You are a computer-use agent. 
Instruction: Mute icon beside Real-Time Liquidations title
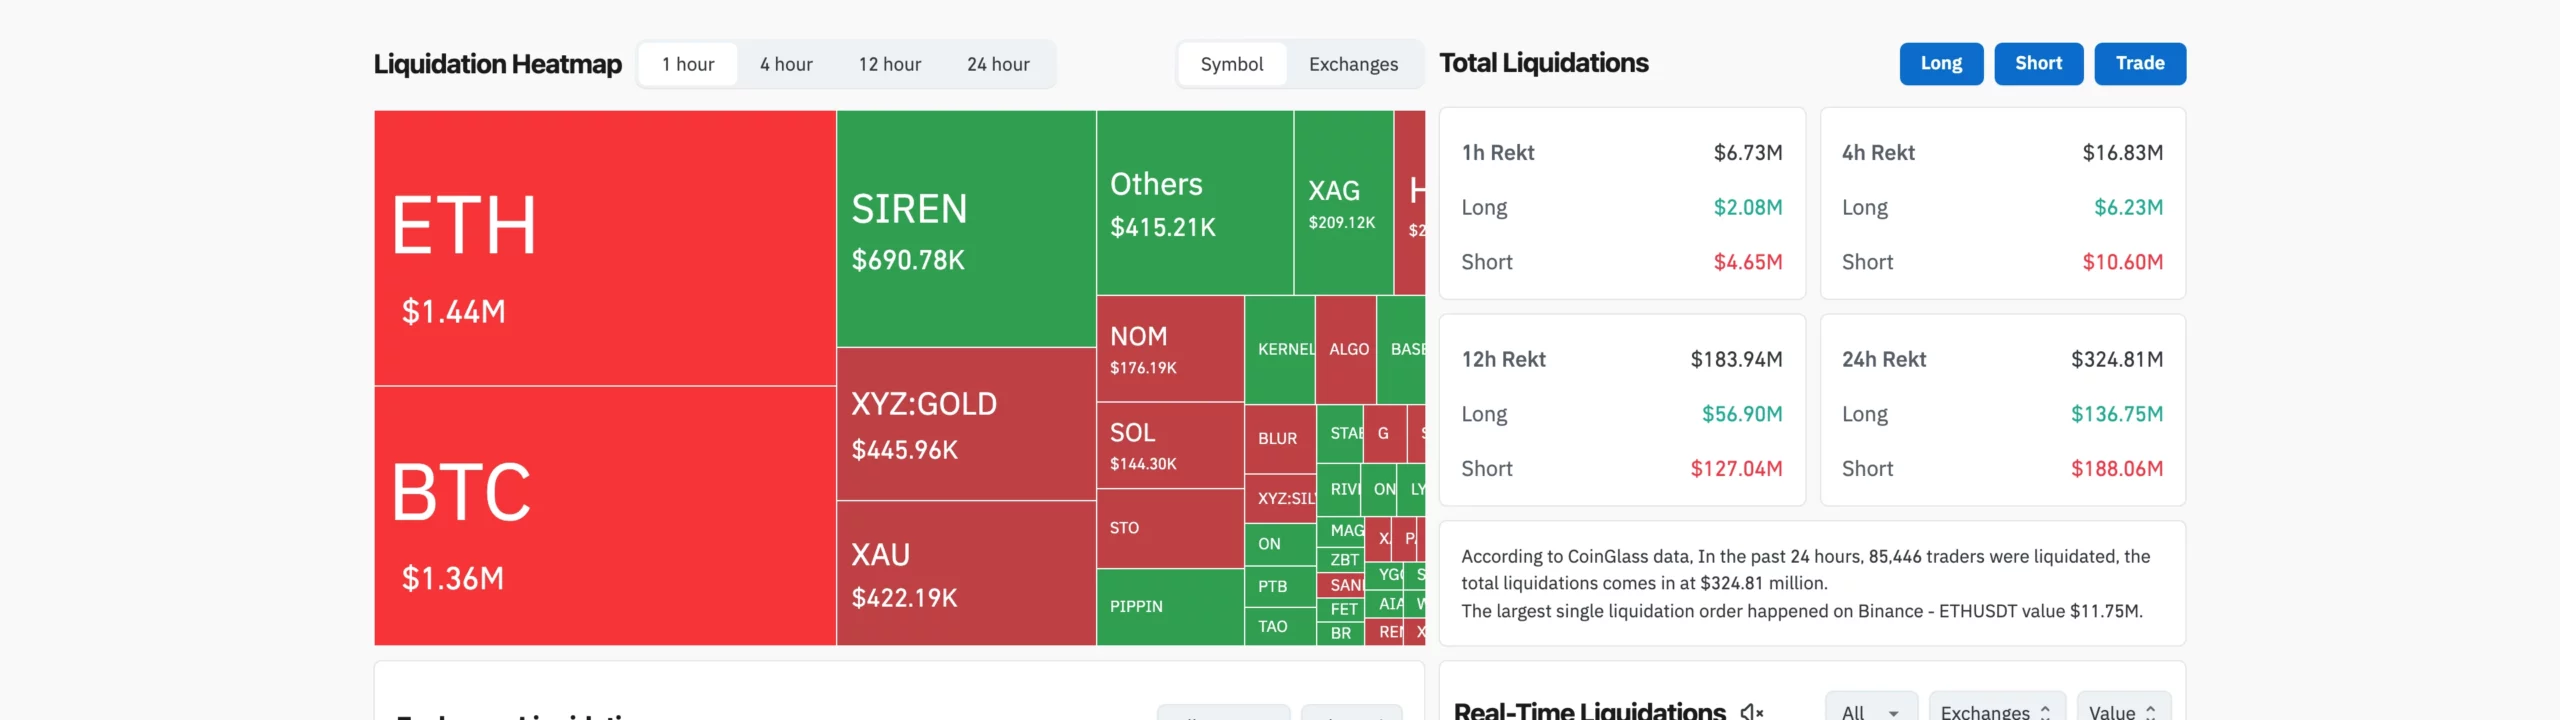[x=1751, y=711]
